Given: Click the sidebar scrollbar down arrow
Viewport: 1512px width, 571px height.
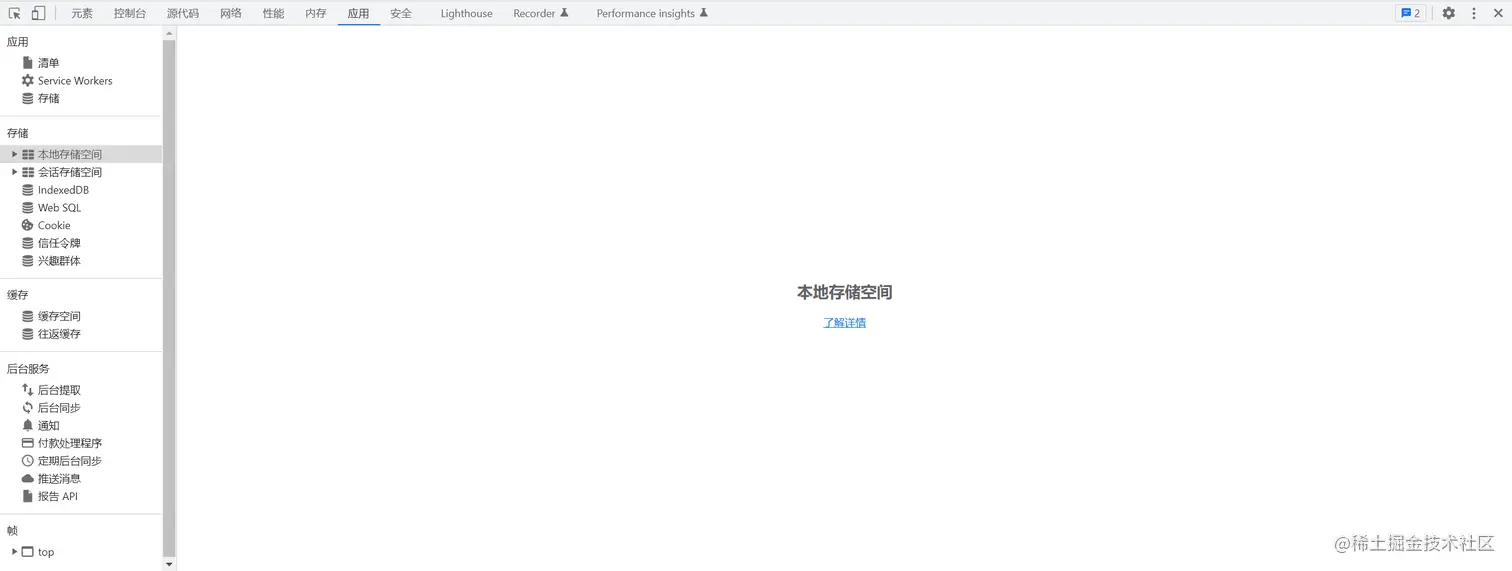Looking at the screenshot, I should [169, 564].
